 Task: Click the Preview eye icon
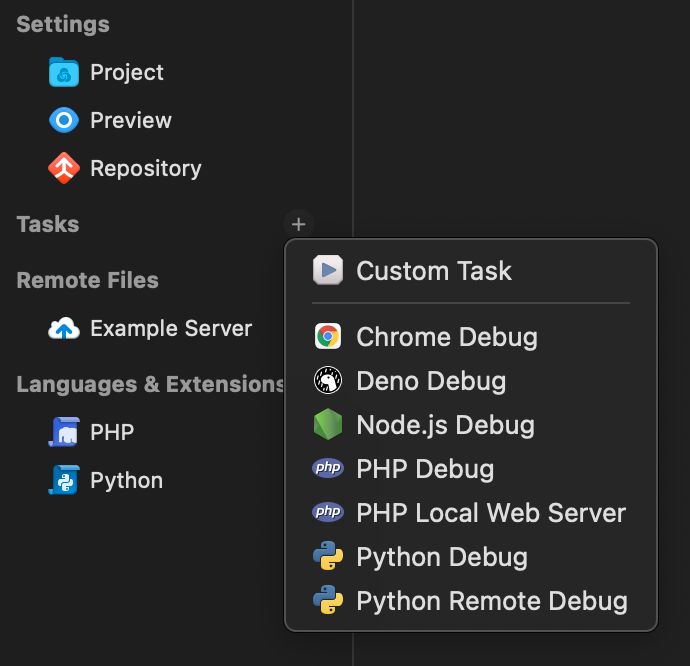point(64,120)
